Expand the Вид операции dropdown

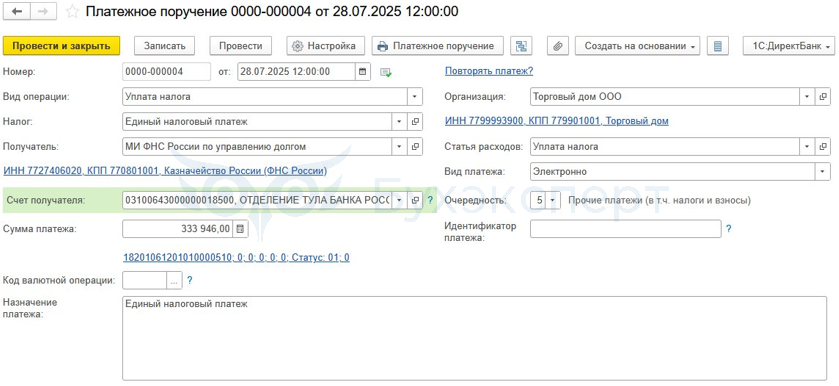point(415,97)
